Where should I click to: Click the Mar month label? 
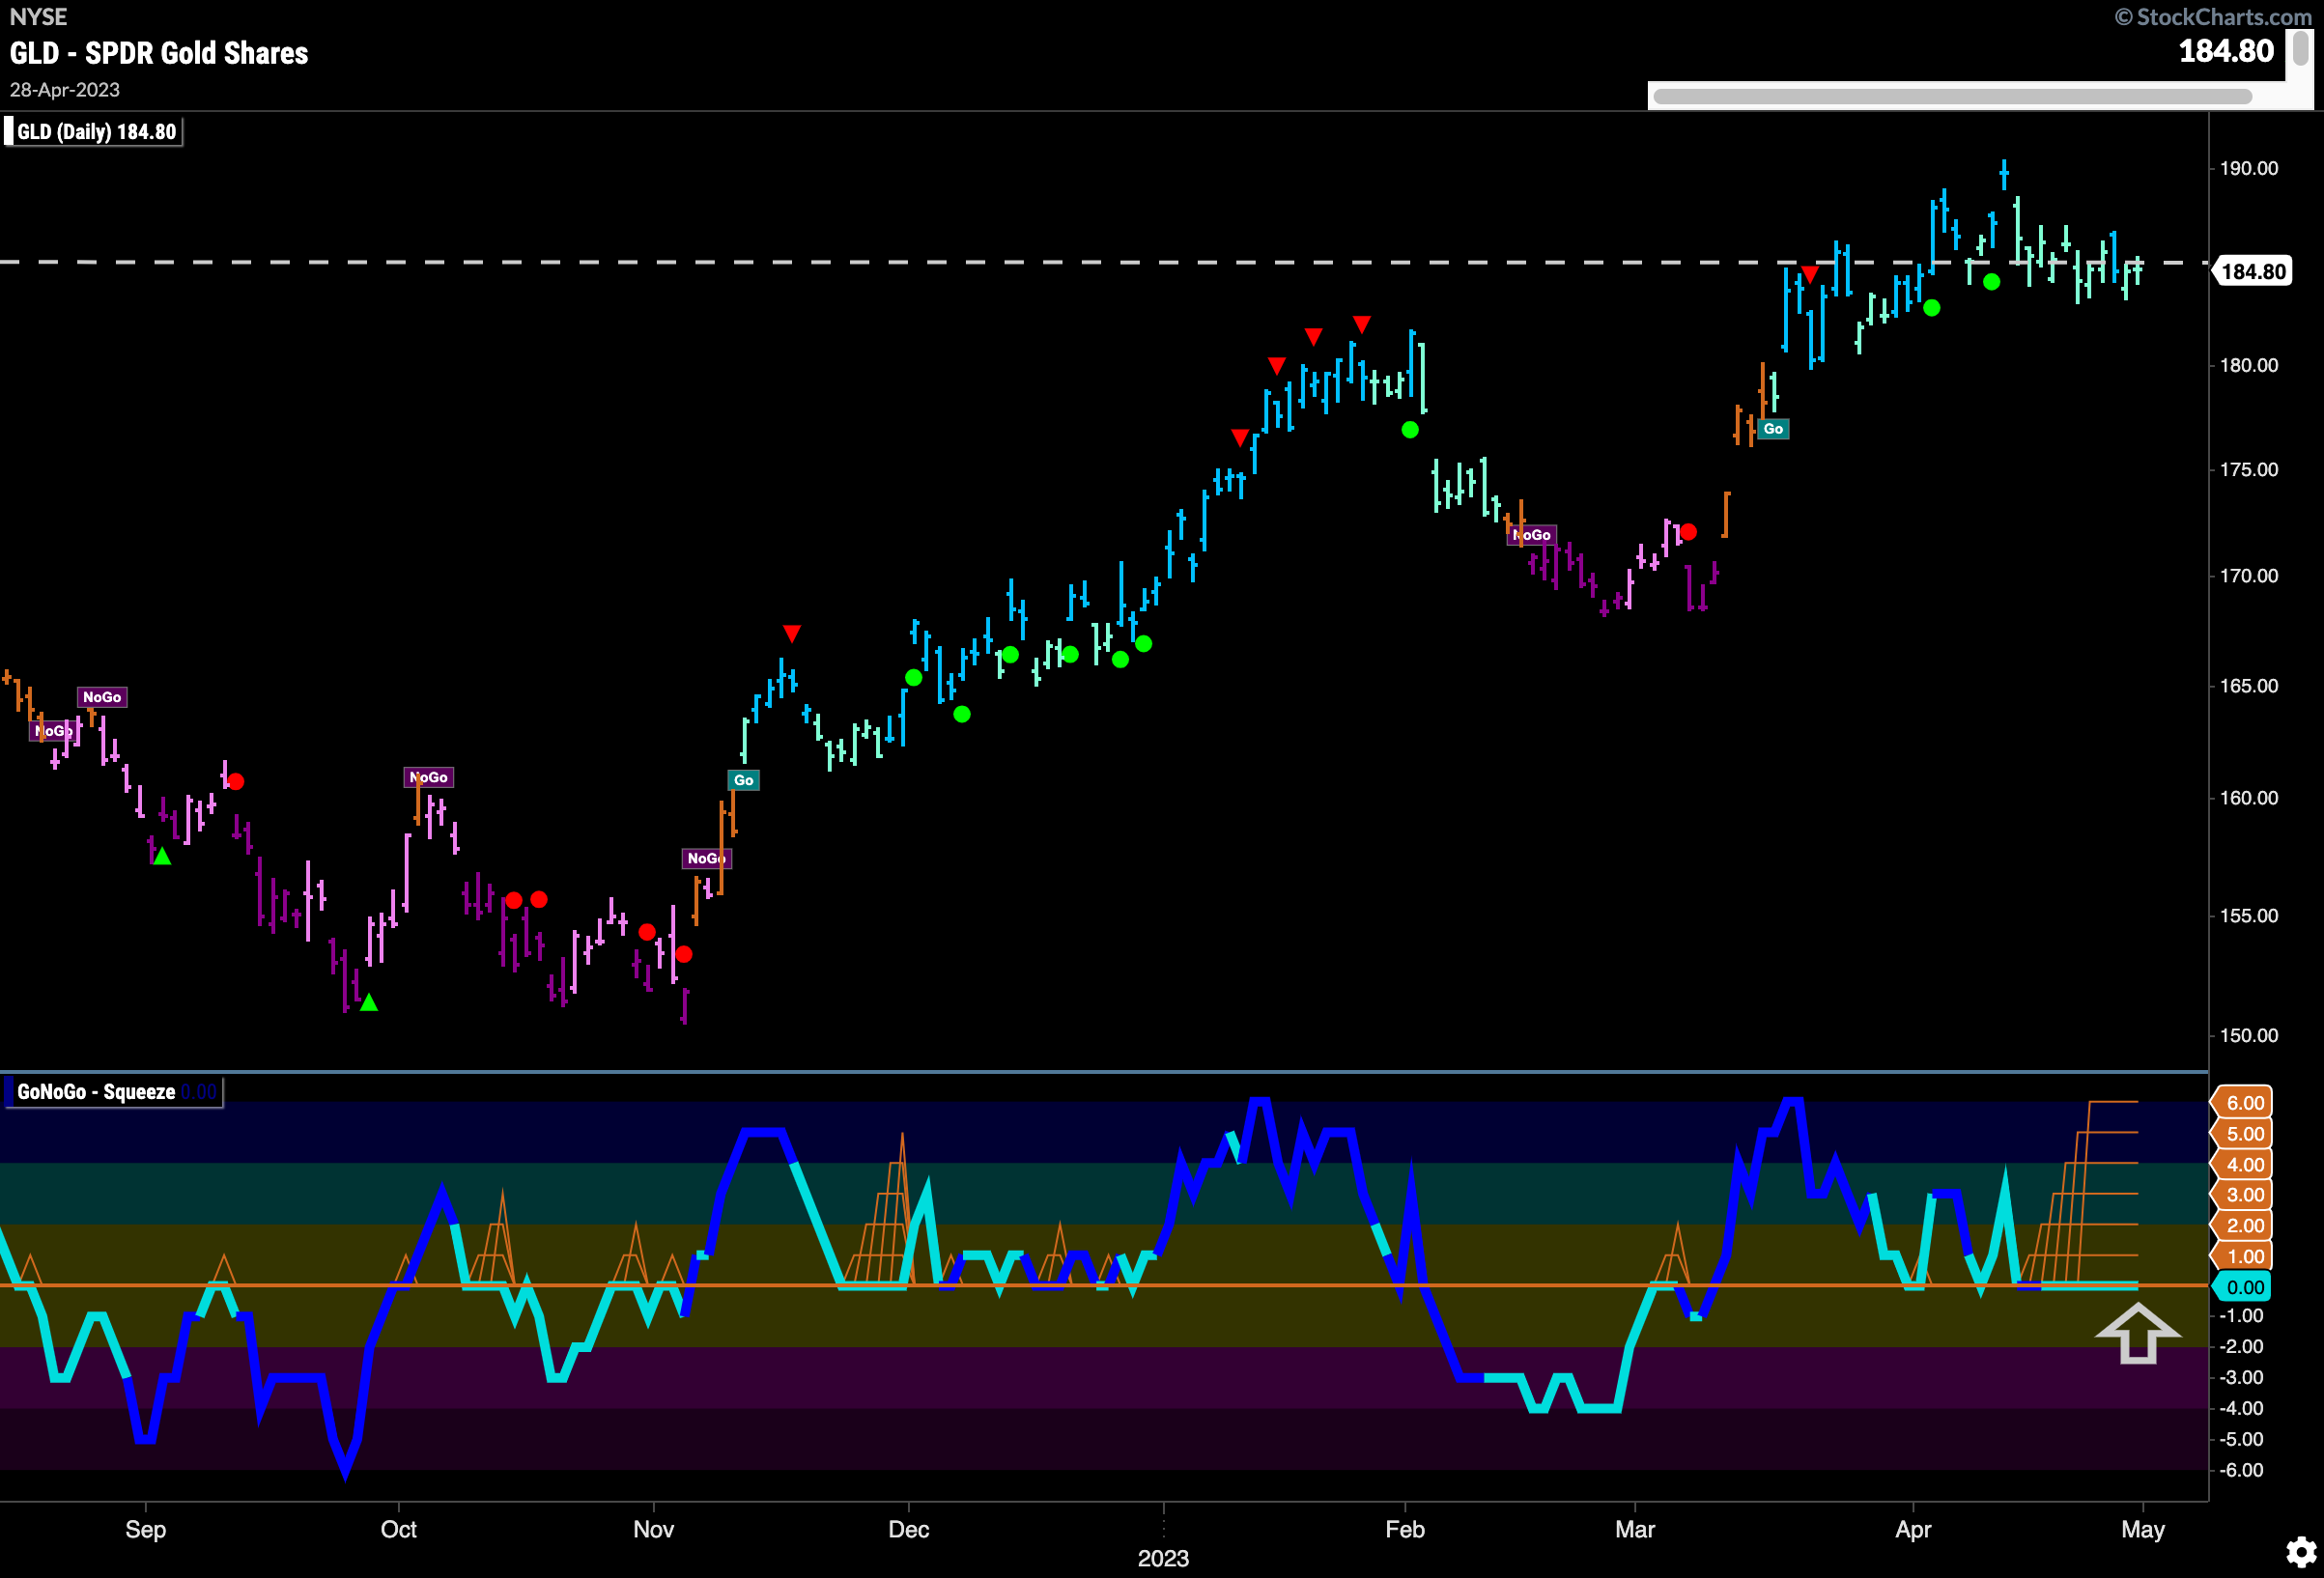[1635, 1529]
